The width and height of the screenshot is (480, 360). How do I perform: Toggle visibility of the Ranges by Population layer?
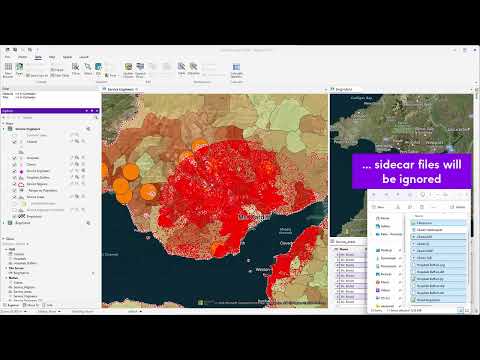(14, 190)
